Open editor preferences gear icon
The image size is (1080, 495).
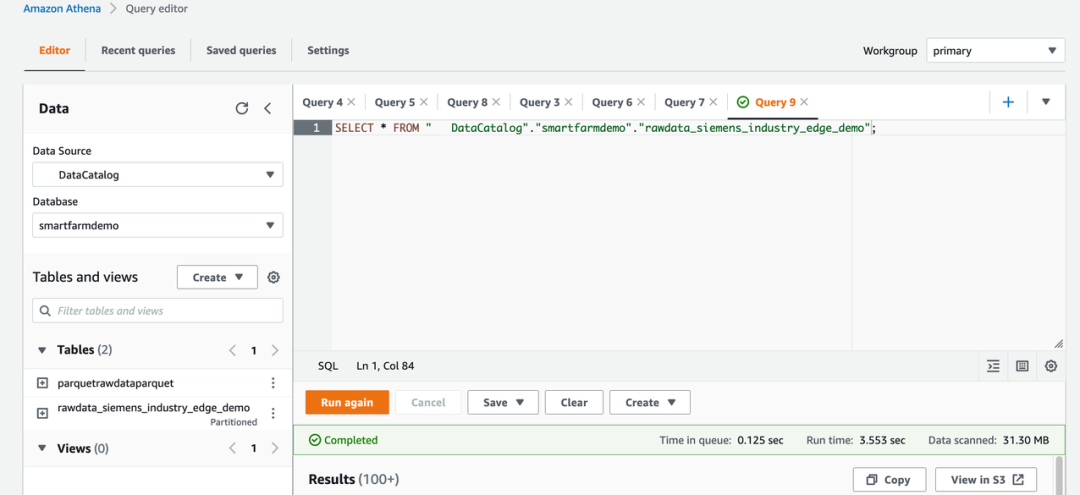click(1051, 366)
